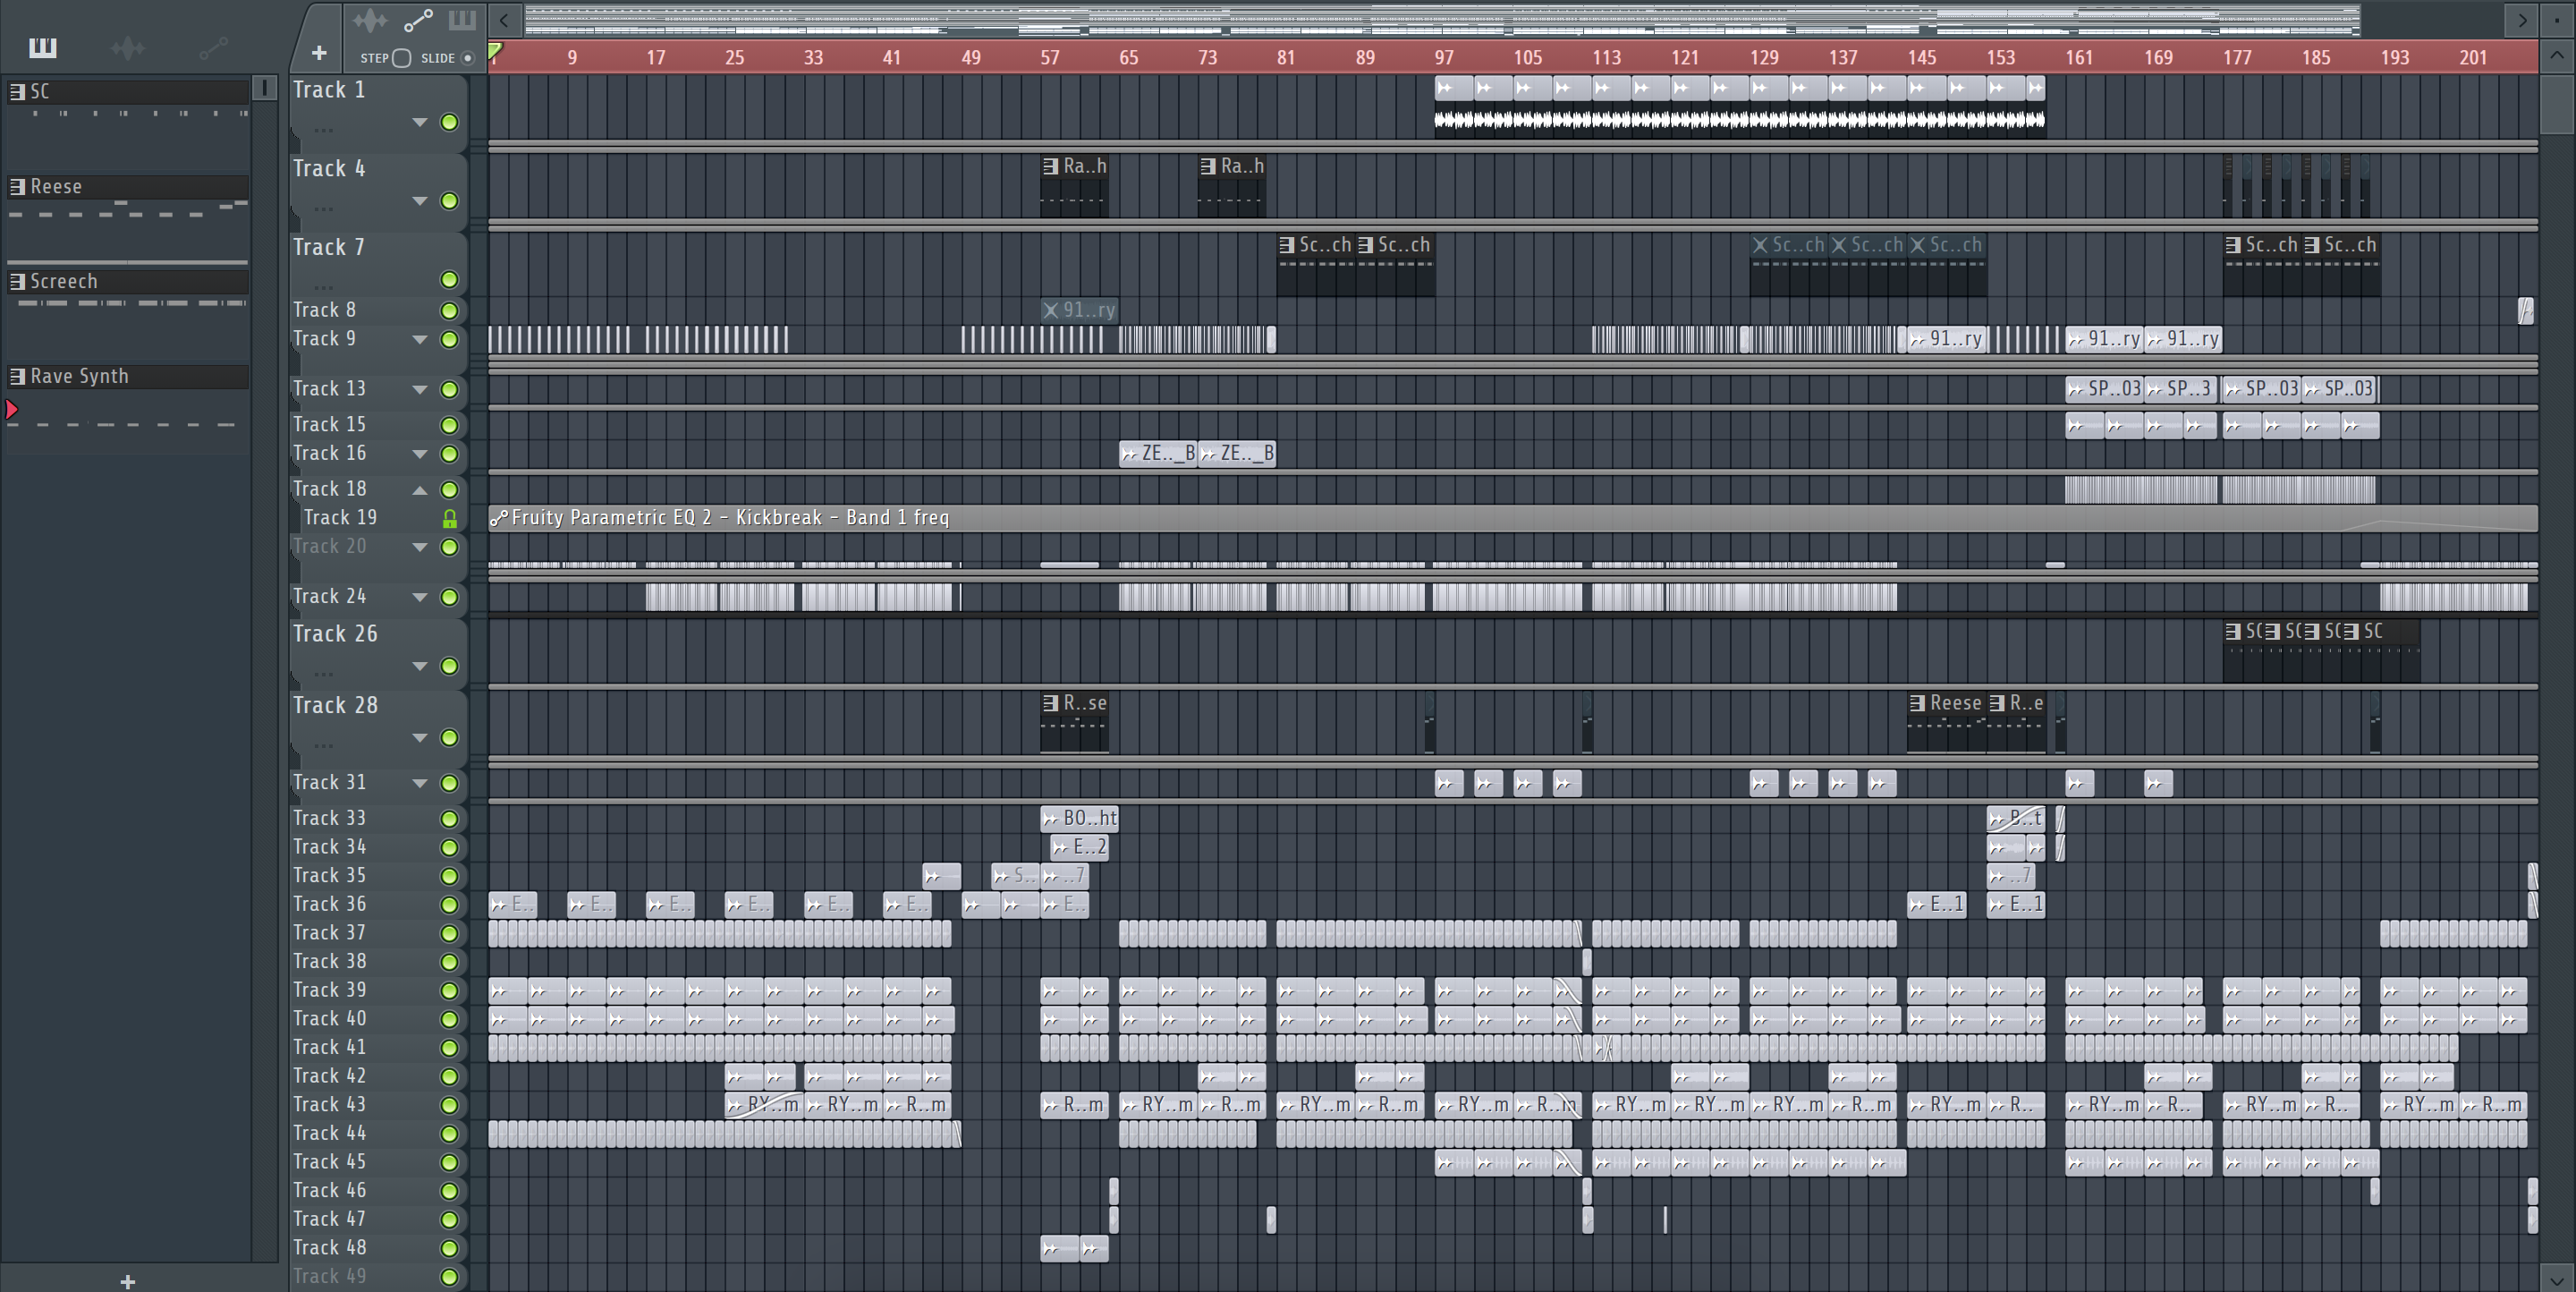Focus automation clips with the playlist toolbar icon

click(x=417, y=20)
